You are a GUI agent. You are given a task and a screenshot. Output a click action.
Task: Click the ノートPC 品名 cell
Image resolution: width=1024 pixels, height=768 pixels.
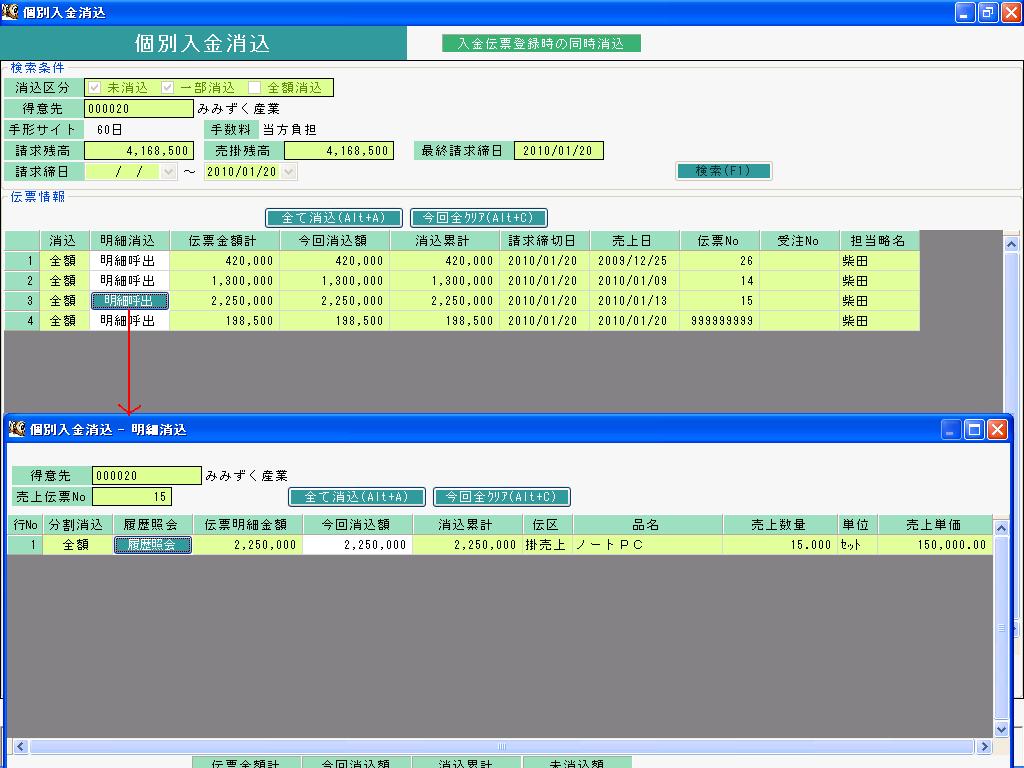[x=648, y=545]
